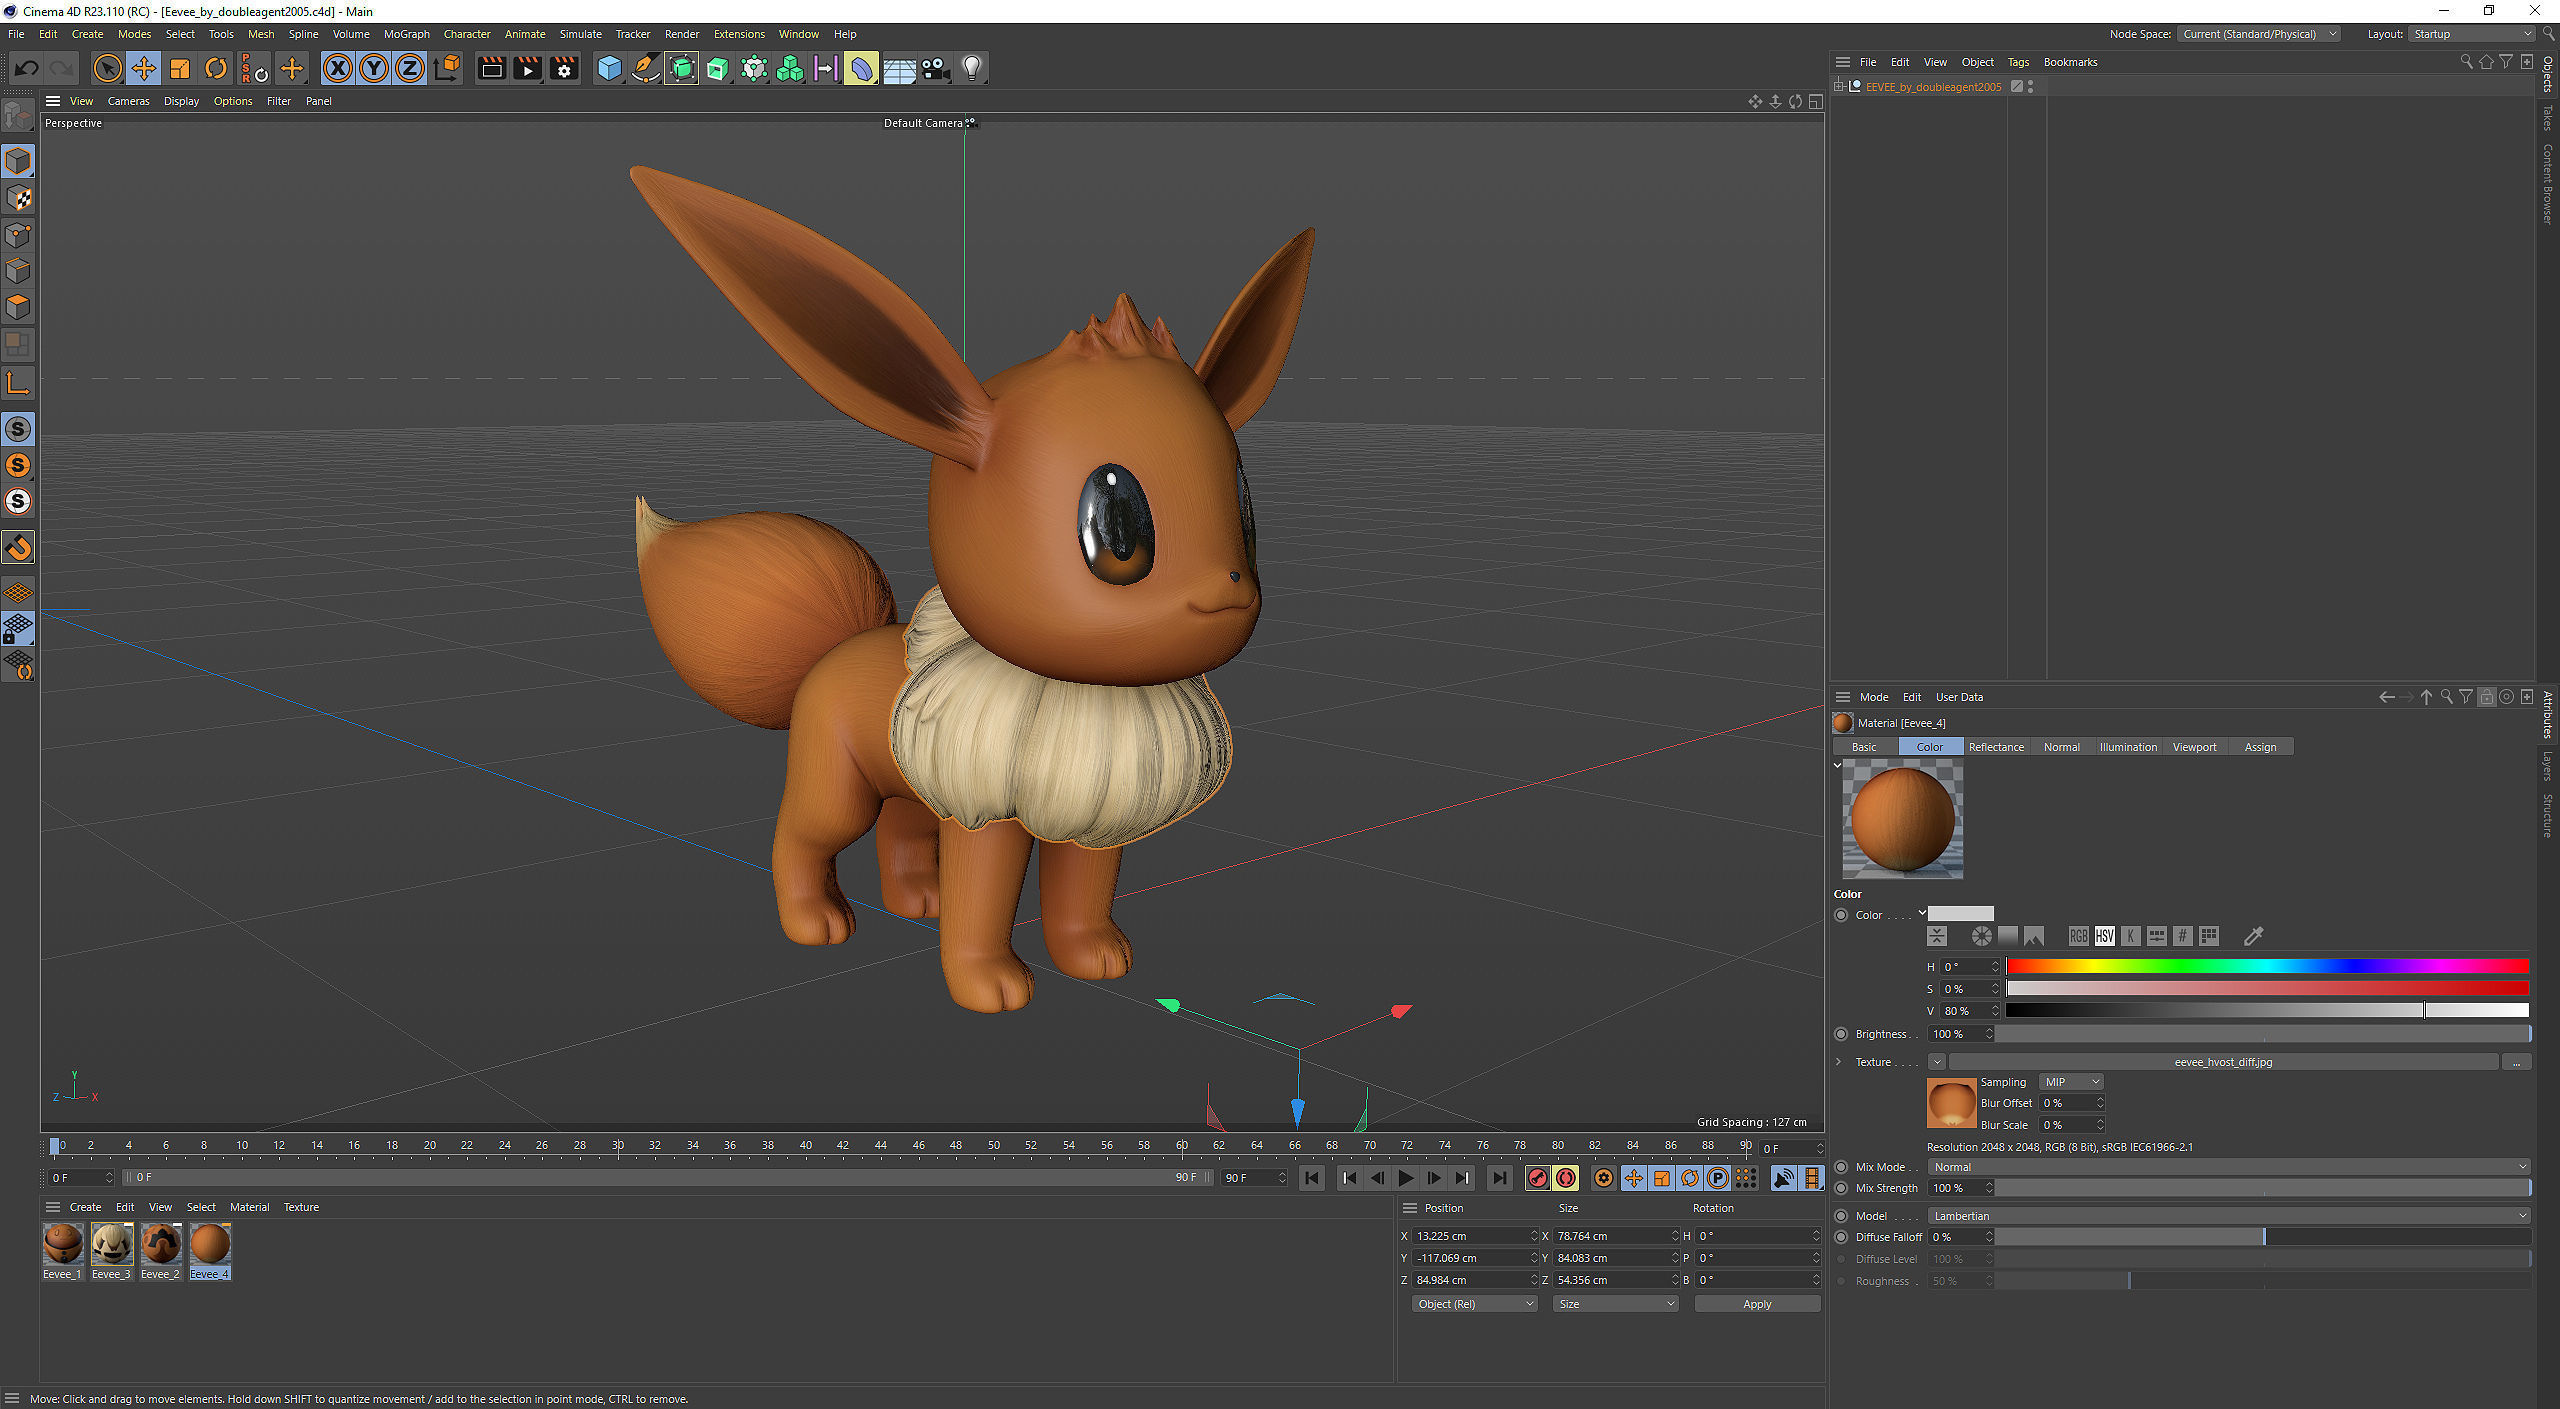Select the Eevee_1 material thumbnail
Screen dimensions: 2560x1409
(x=63, y=1244)
